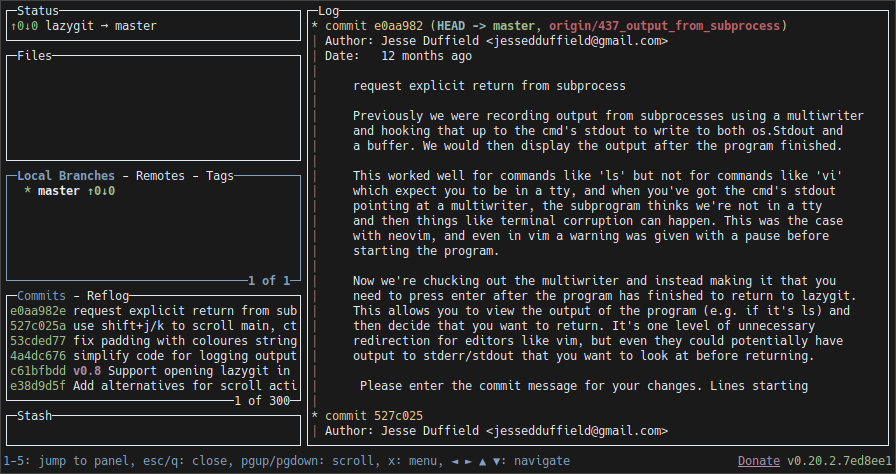Focus the Files panel title
The height and width of the screenshot is (474, 896).
point(34,56)
